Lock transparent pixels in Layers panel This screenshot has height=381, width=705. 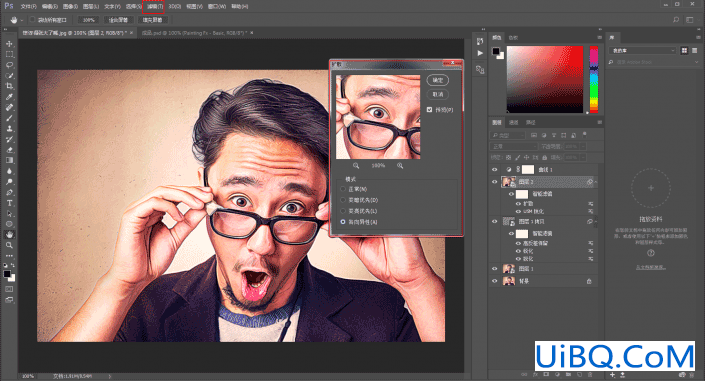point(509,157)
